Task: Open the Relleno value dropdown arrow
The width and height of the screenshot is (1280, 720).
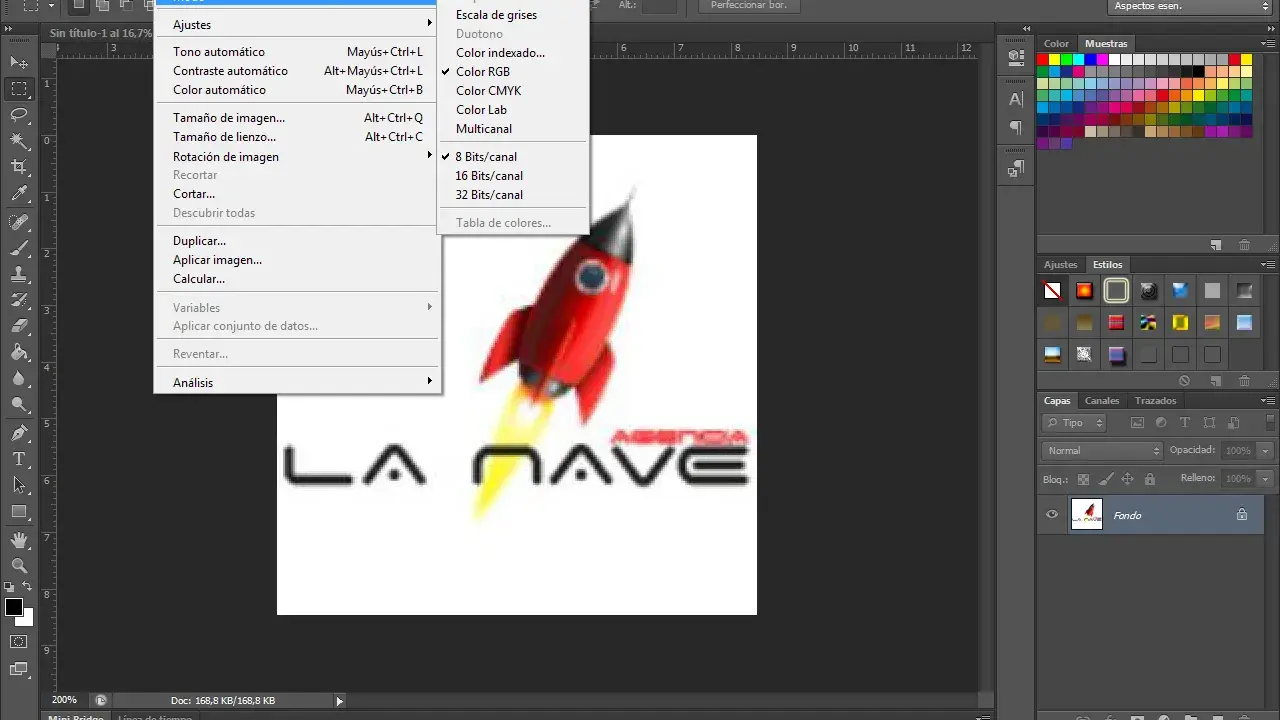Action: pyautogui.click(x=1265, y=479)
